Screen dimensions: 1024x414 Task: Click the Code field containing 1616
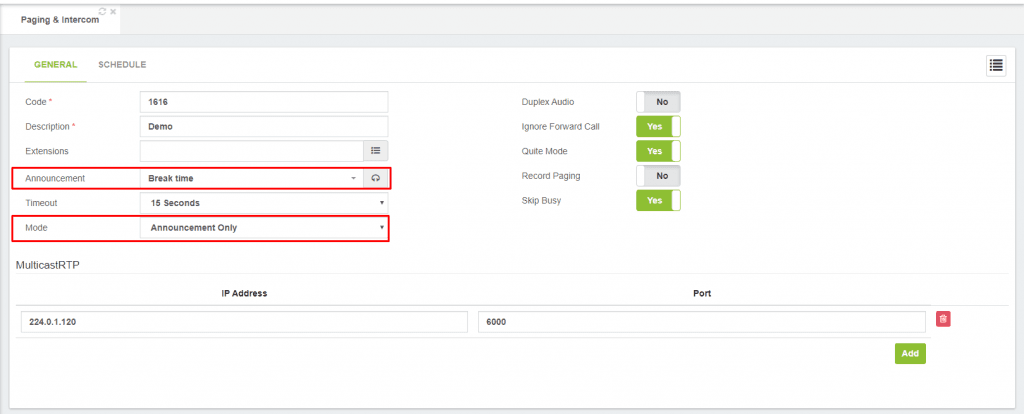(264, 102)
